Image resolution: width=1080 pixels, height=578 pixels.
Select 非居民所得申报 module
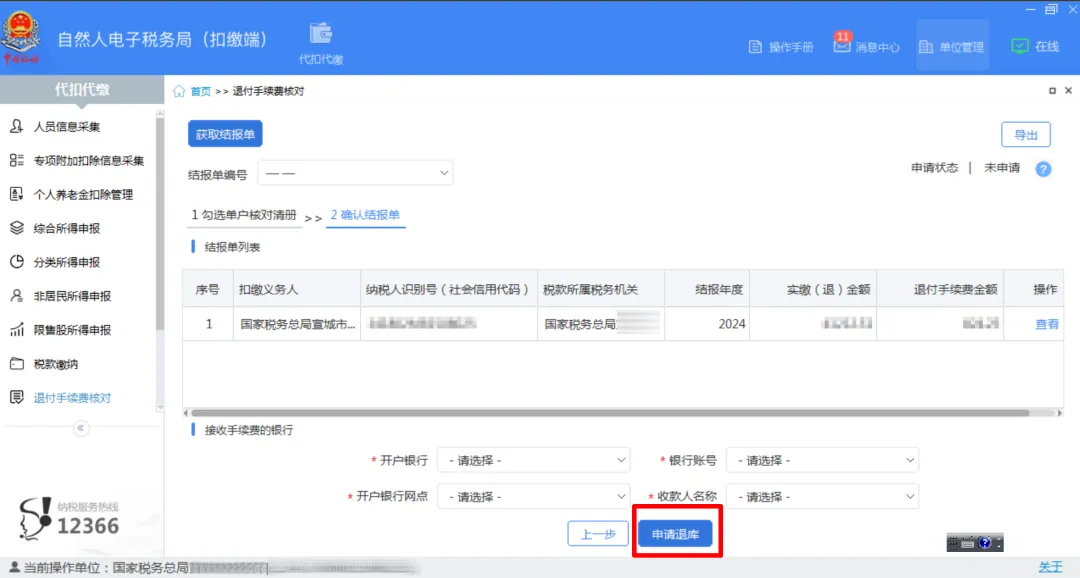[x=73, y=295]
